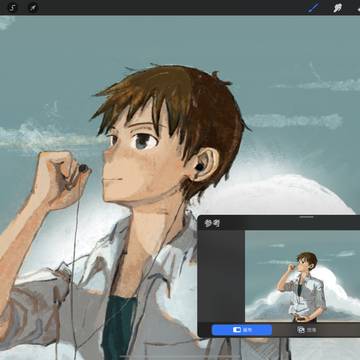Screen dimensions: 360x360
Task: Click the 参考 reference panel title
Action: coord(212,224)
